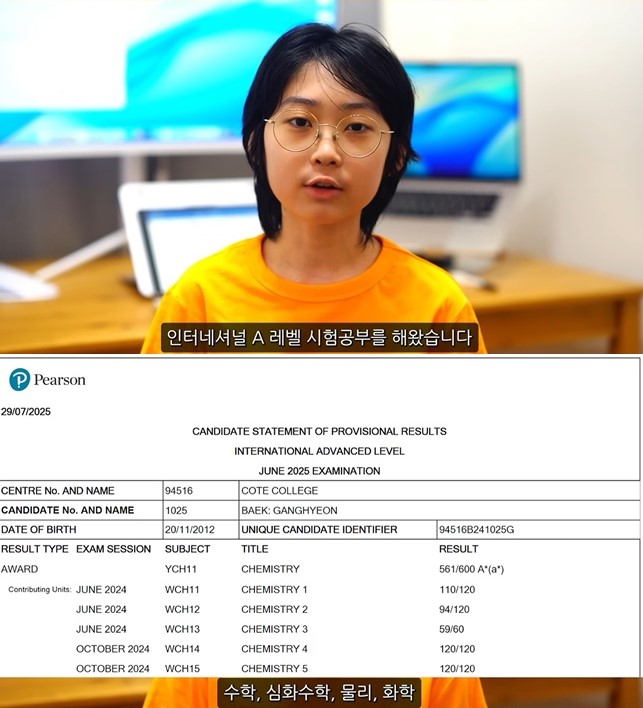Click the 59/60 unit result

tap(454, 629)
